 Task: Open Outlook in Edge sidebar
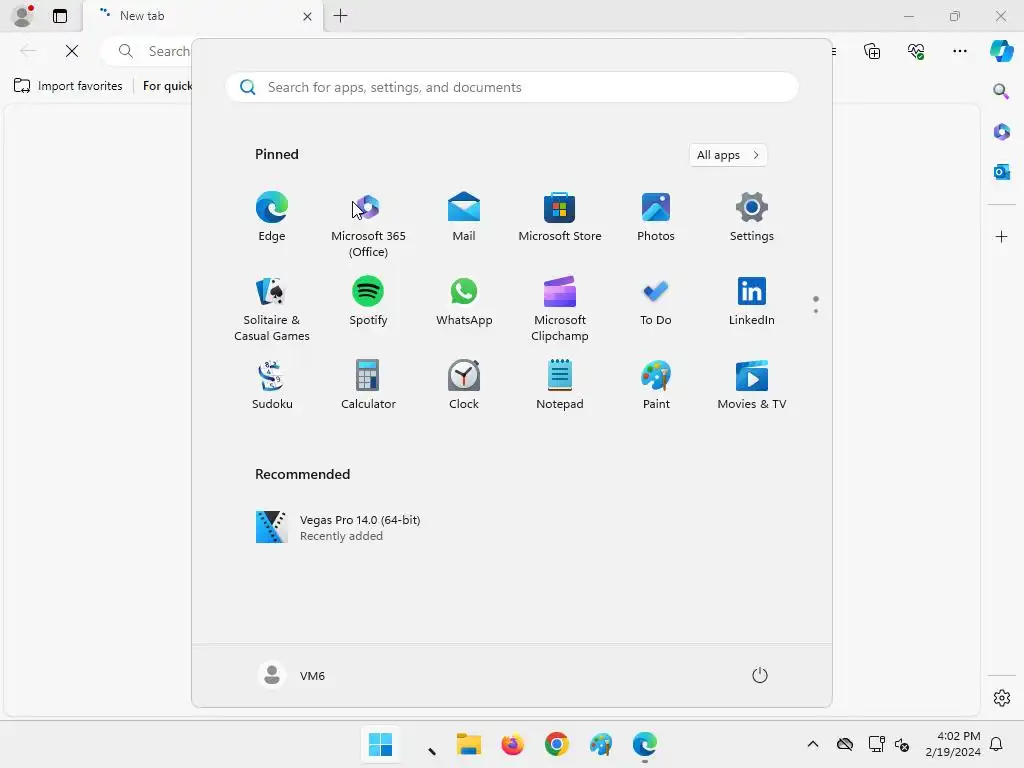point(1001,172)
